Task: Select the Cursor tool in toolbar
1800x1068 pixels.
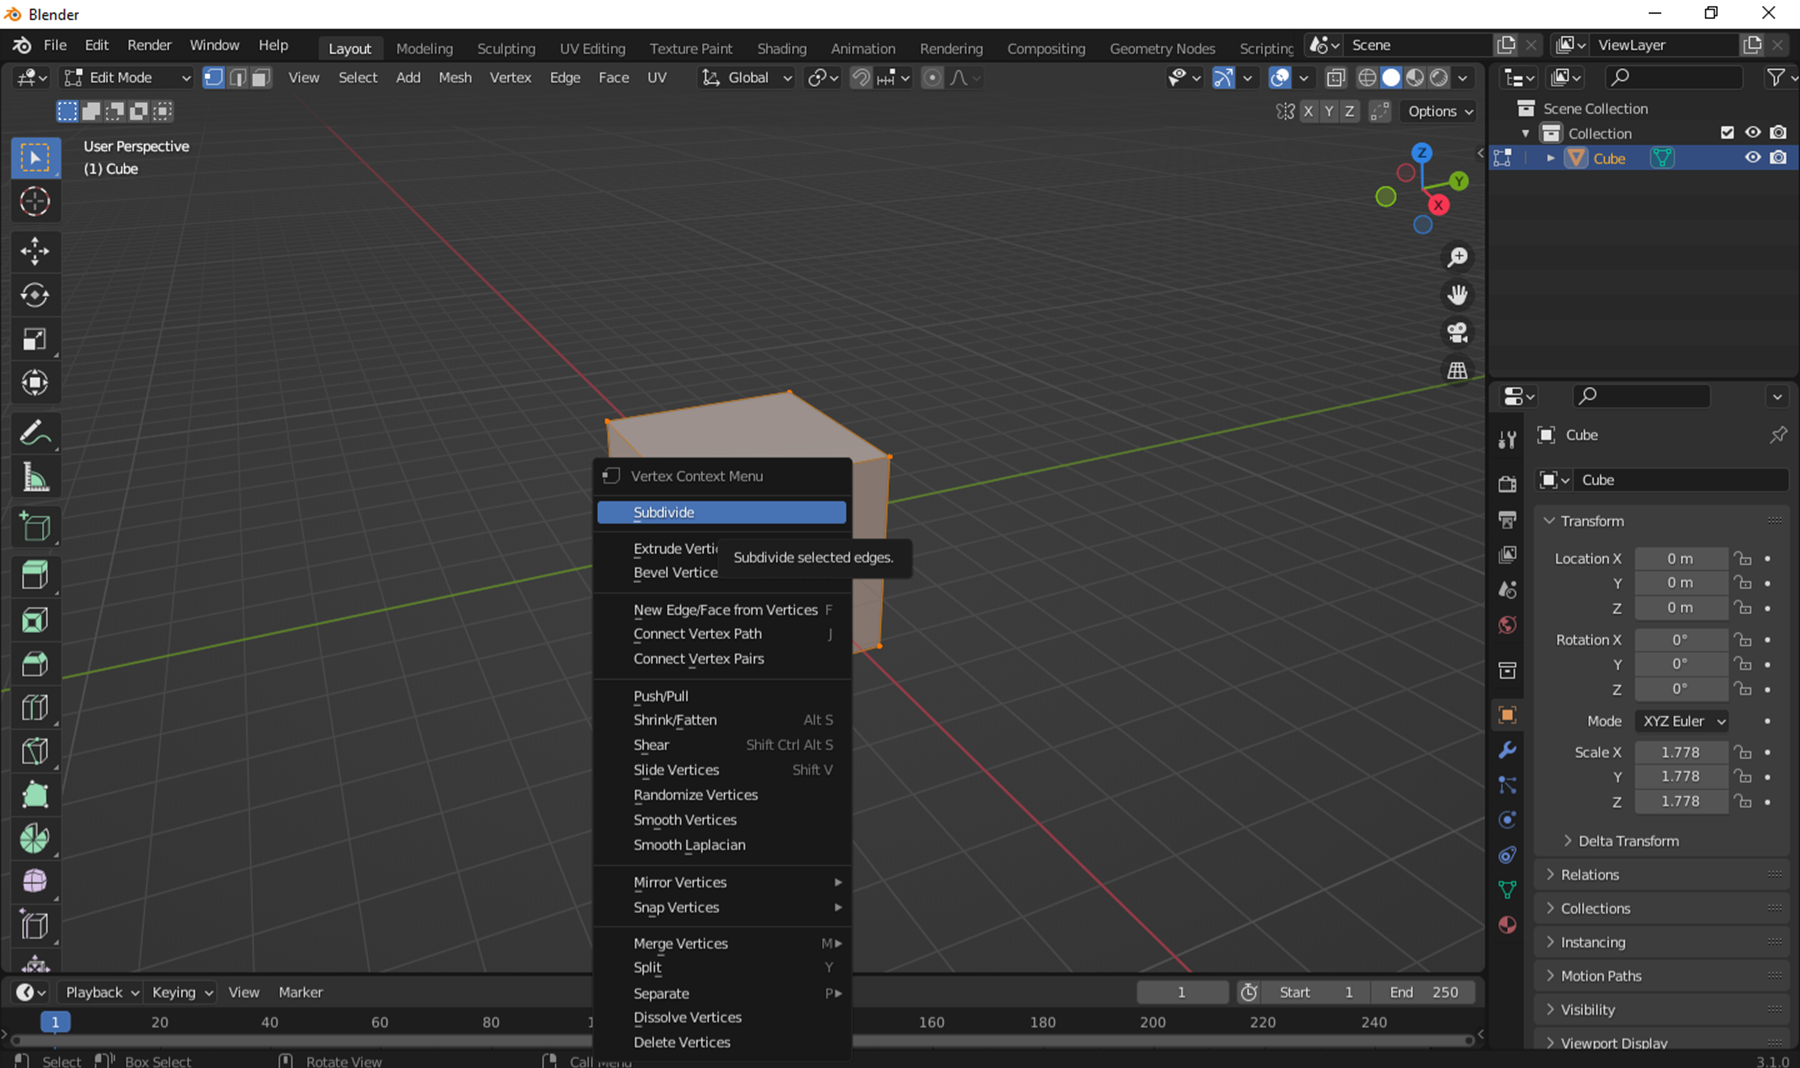Action: click(35, 202)
